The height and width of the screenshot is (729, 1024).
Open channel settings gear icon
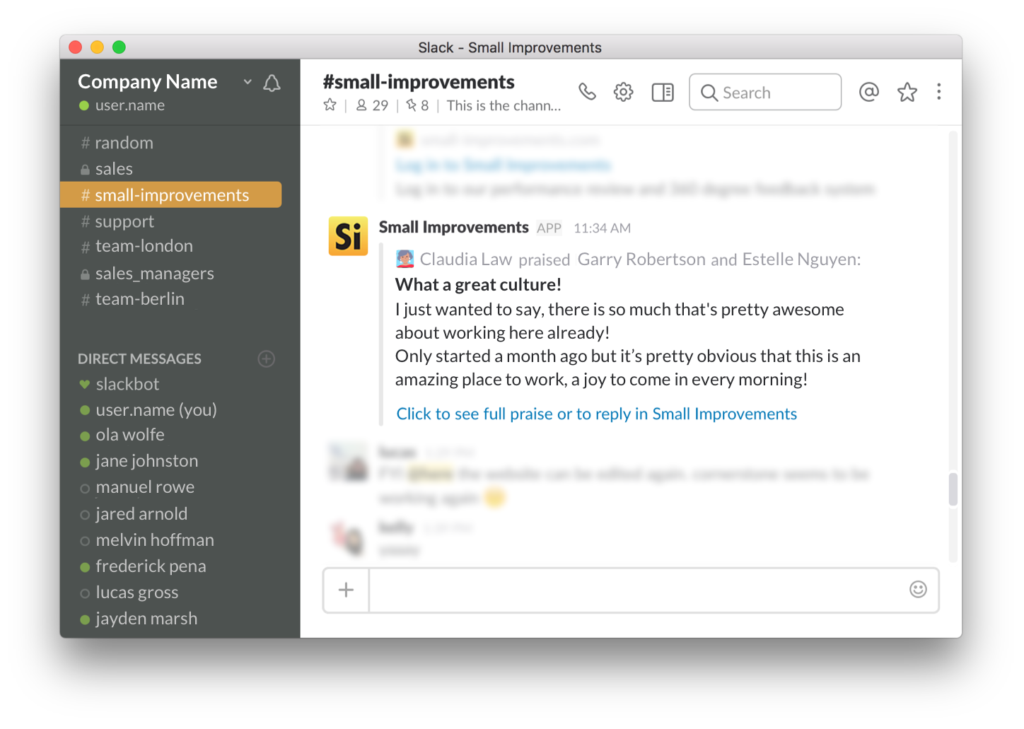tap(623, 92)
